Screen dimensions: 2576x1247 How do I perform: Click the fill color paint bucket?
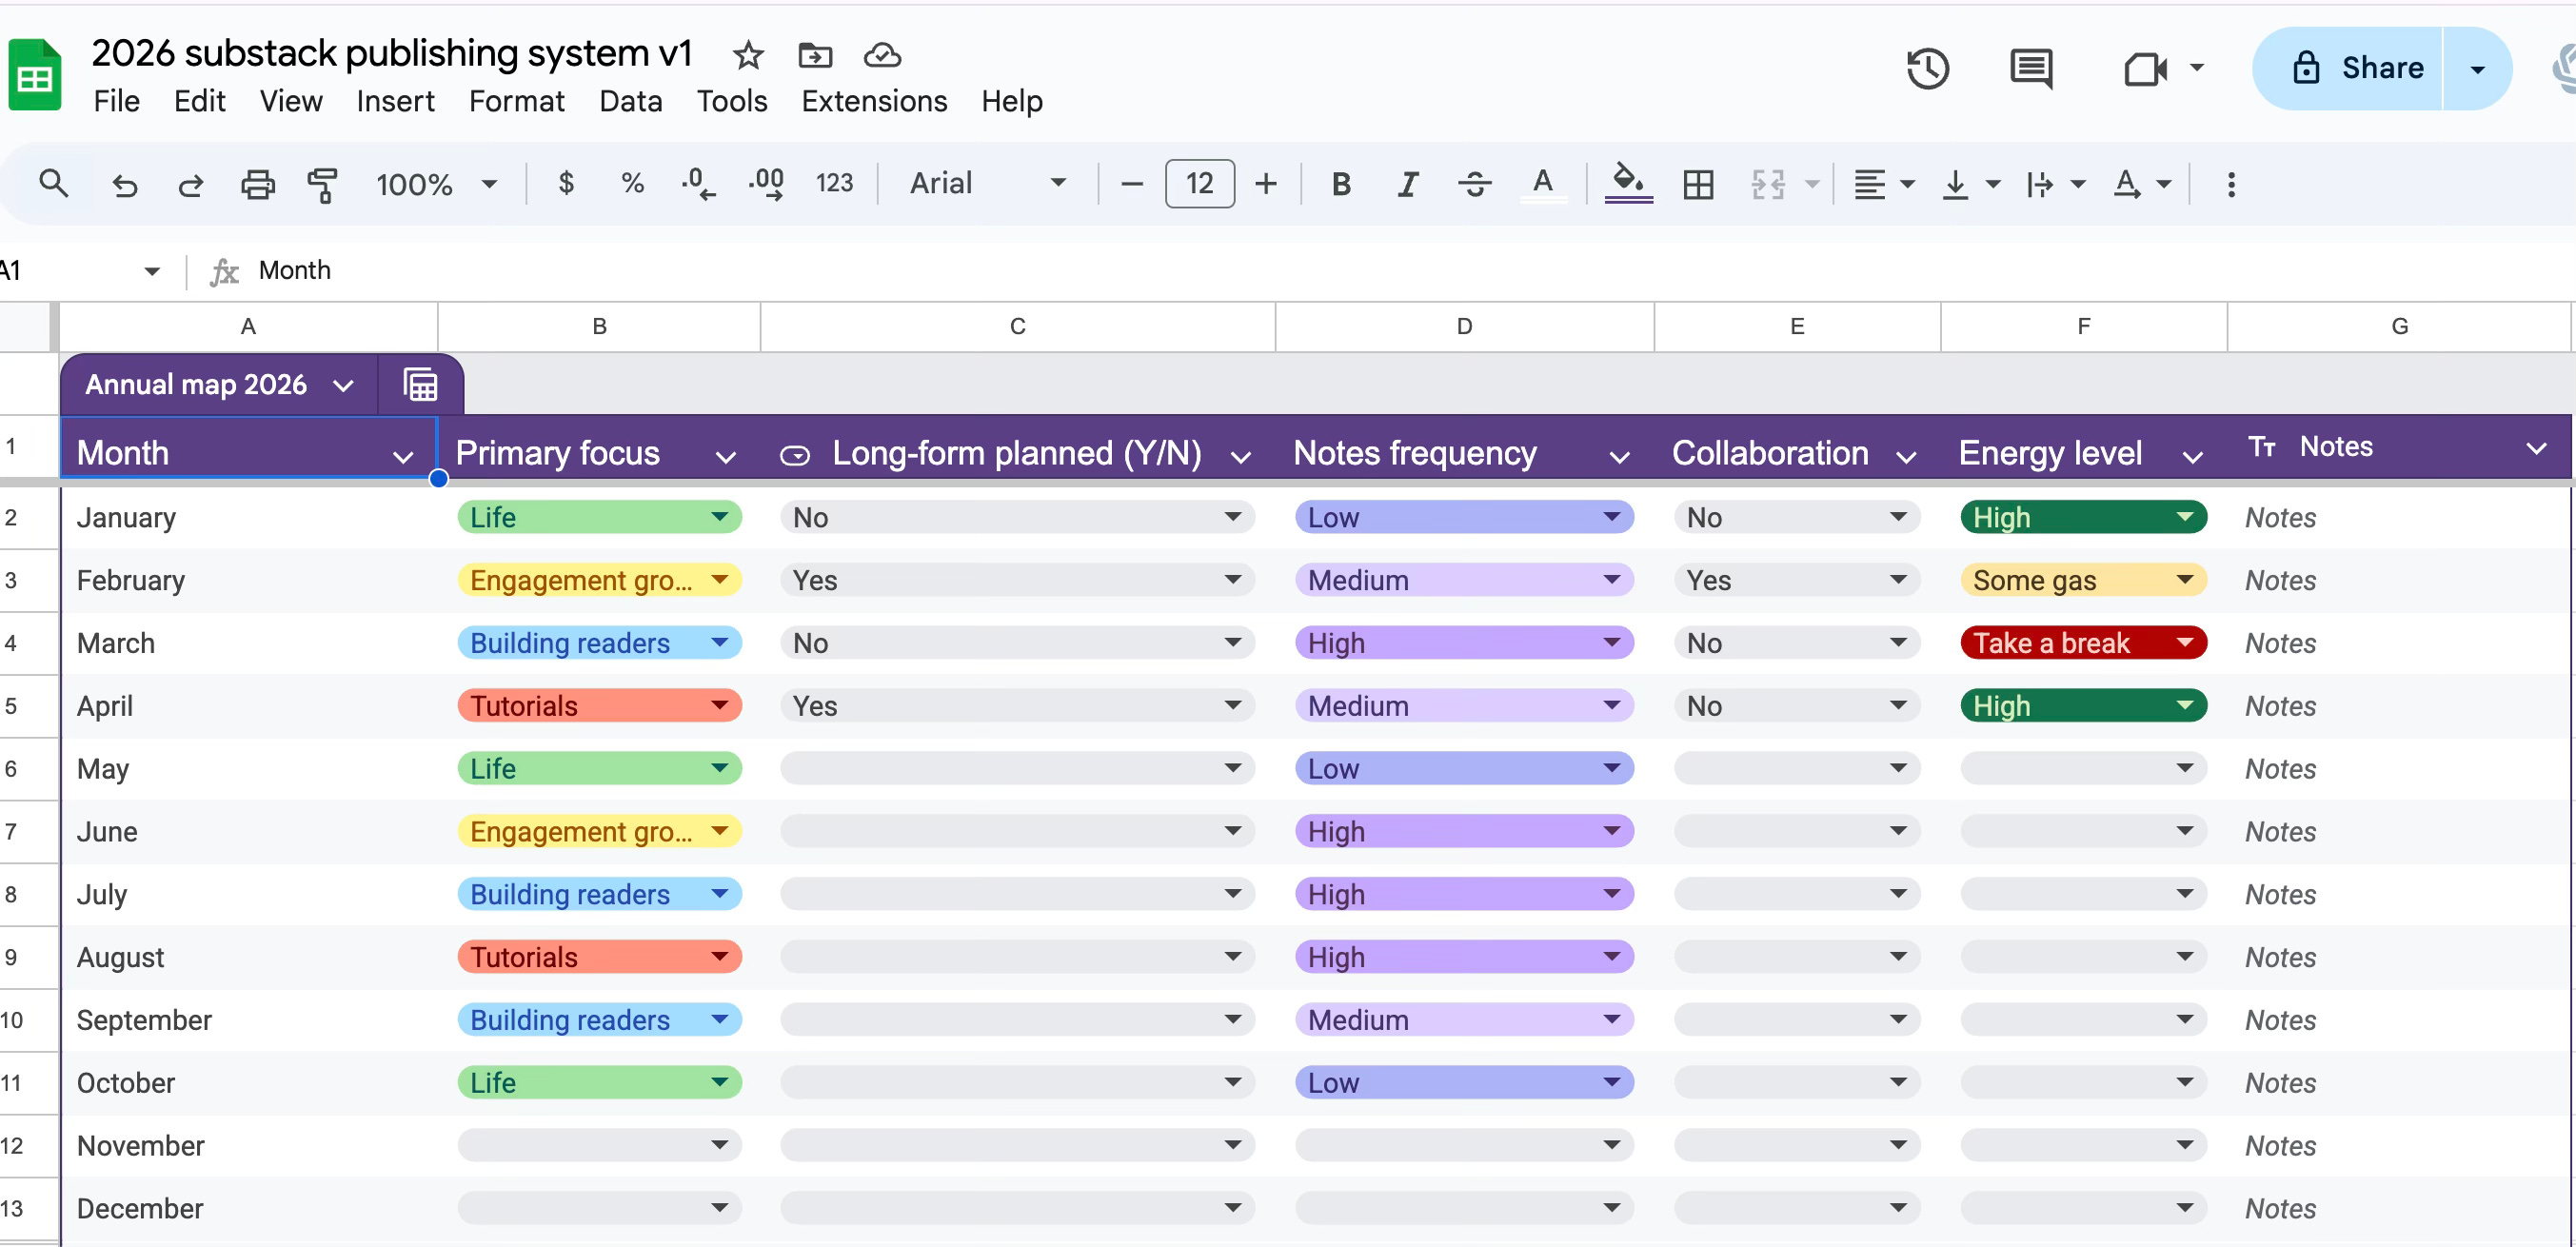1627,183
